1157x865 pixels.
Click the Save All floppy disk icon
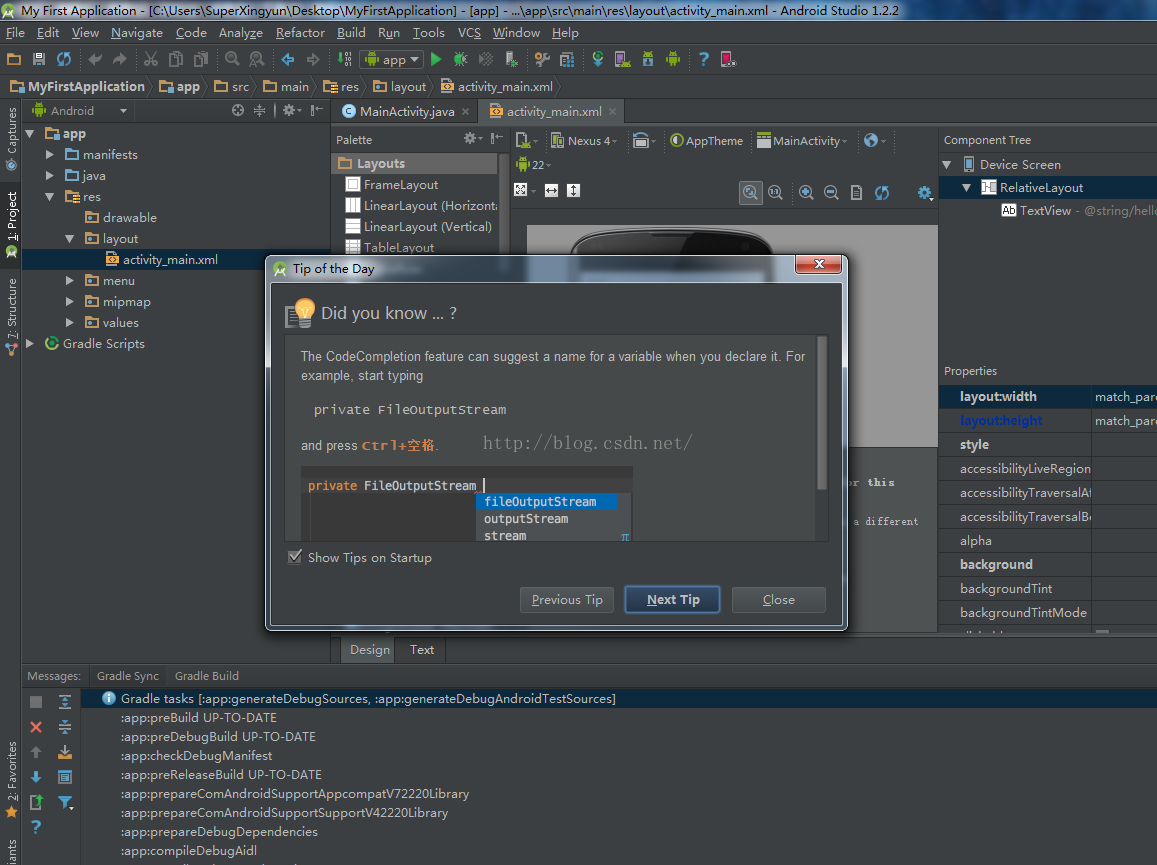pos(39,60)
